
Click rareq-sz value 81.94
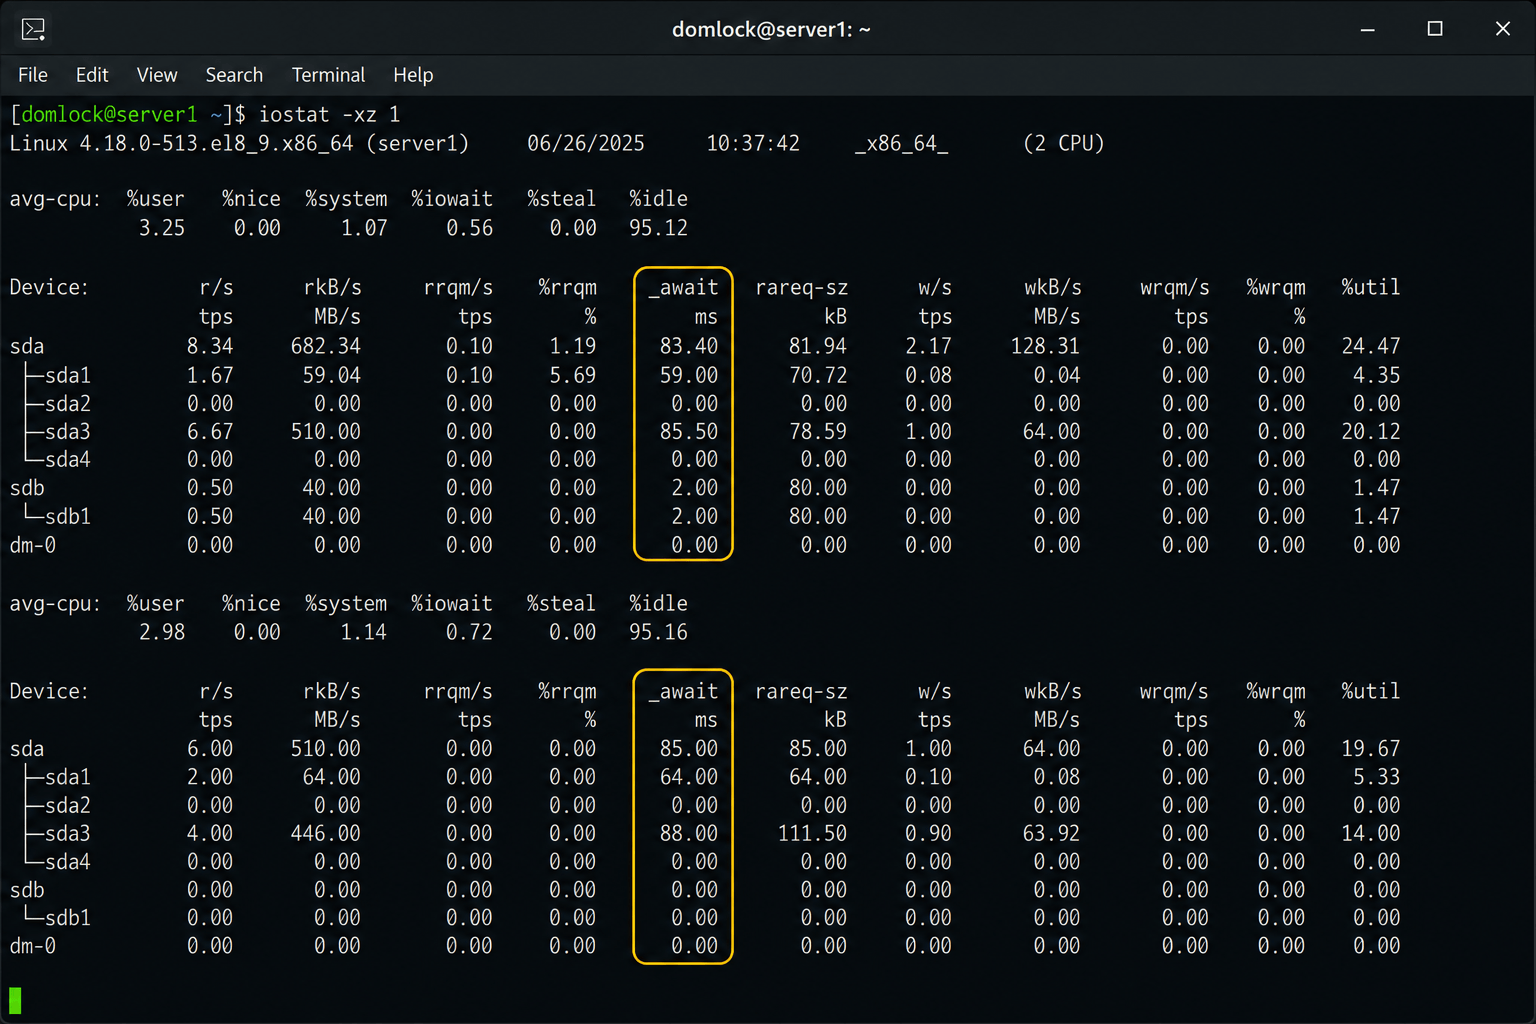click(818, 346)
